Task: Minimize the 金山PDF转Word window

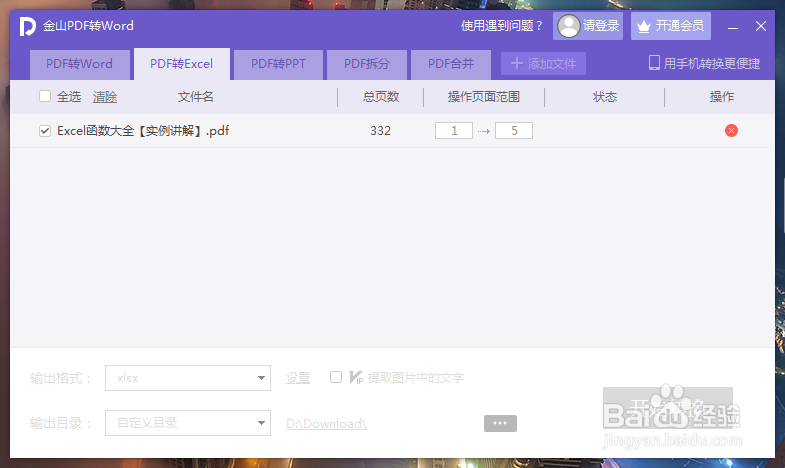Action: (733, 26)
